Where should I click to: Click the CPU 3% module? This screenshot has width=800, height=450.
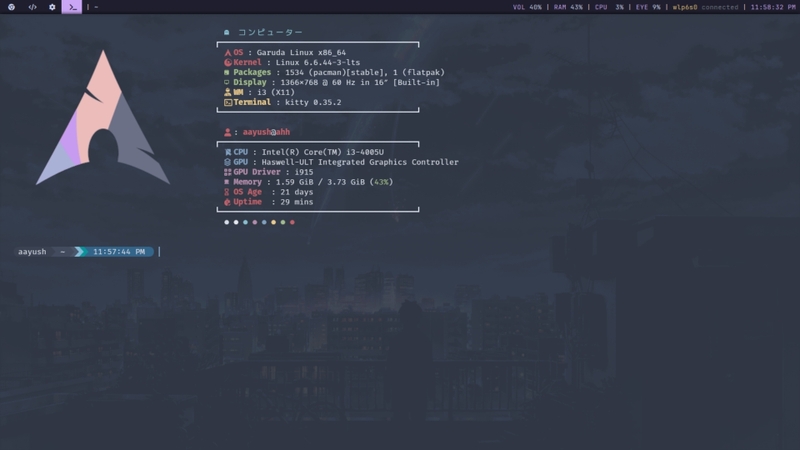[x=609, y=7]
